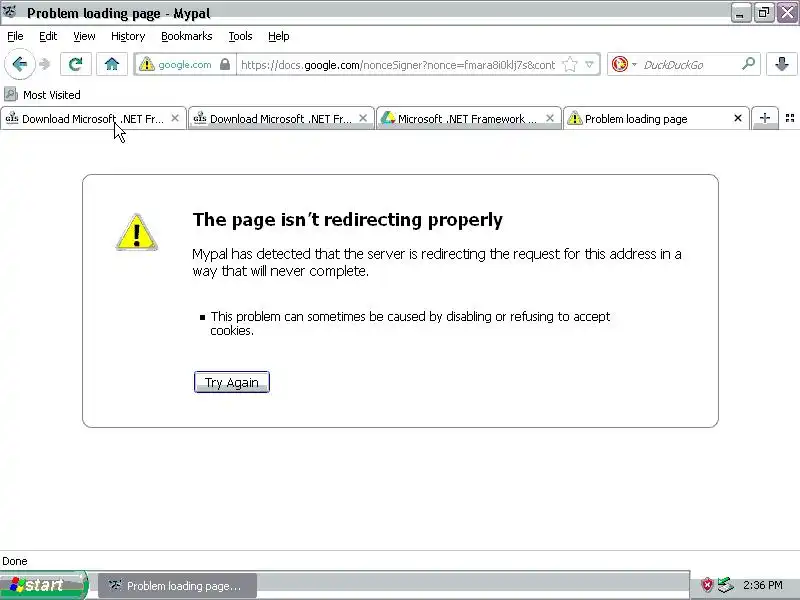
Task: Click the Drive favicon on third tab
Action: (388, 118)
